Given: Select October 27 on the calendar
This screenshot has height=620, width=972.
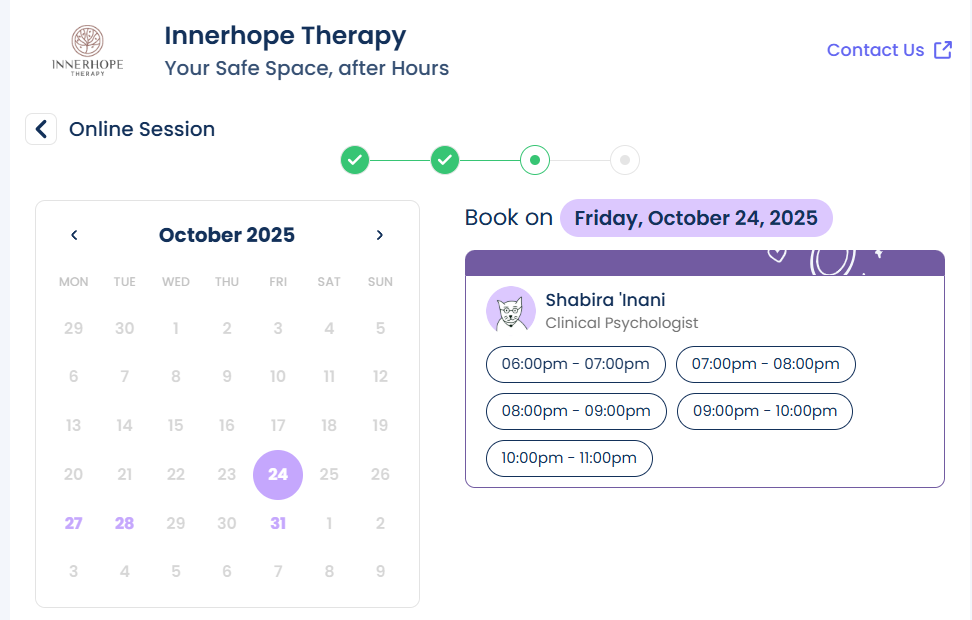Looking at the screenshot, I should point(73,523).
